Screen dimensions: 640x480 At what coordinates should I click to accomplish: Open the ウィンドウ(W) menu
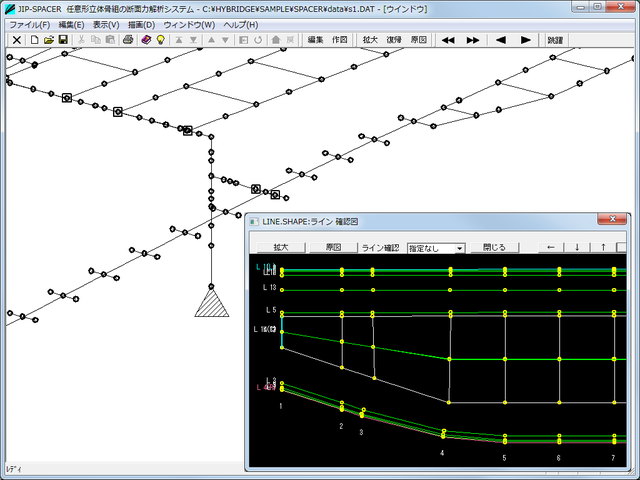coord(189,24)
